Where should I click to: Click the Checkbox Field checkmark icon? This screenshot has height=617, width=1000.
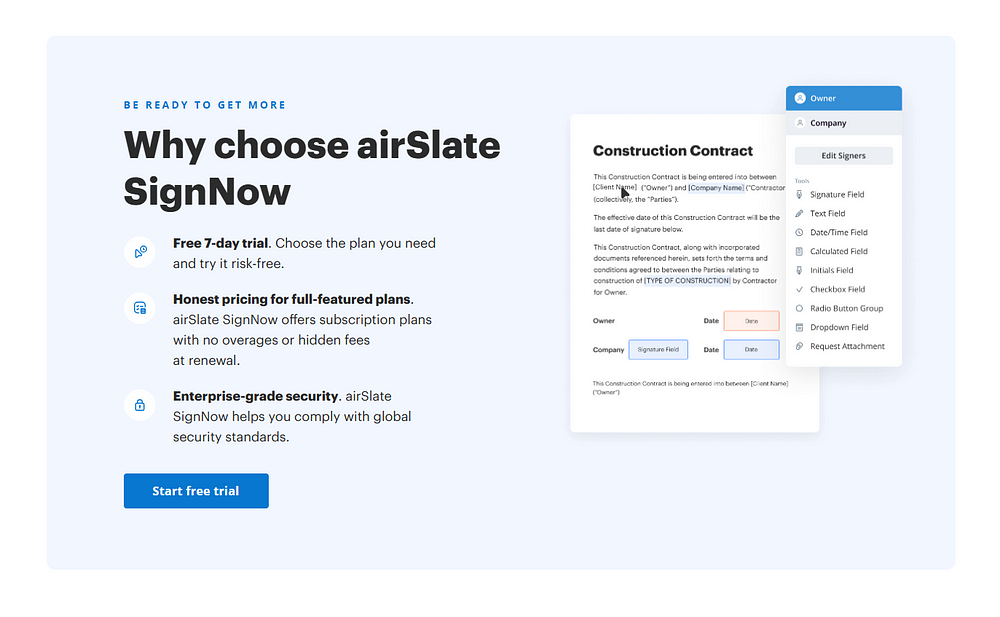(x=799, y=290)
